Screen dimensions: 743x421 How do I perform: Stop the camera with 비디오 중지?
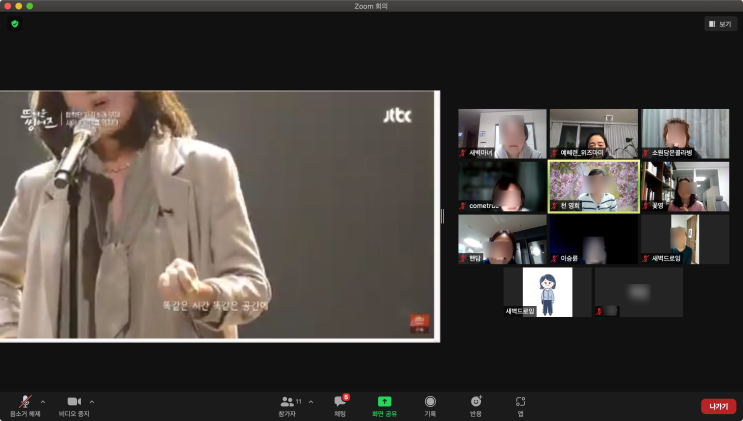[74, 406]
